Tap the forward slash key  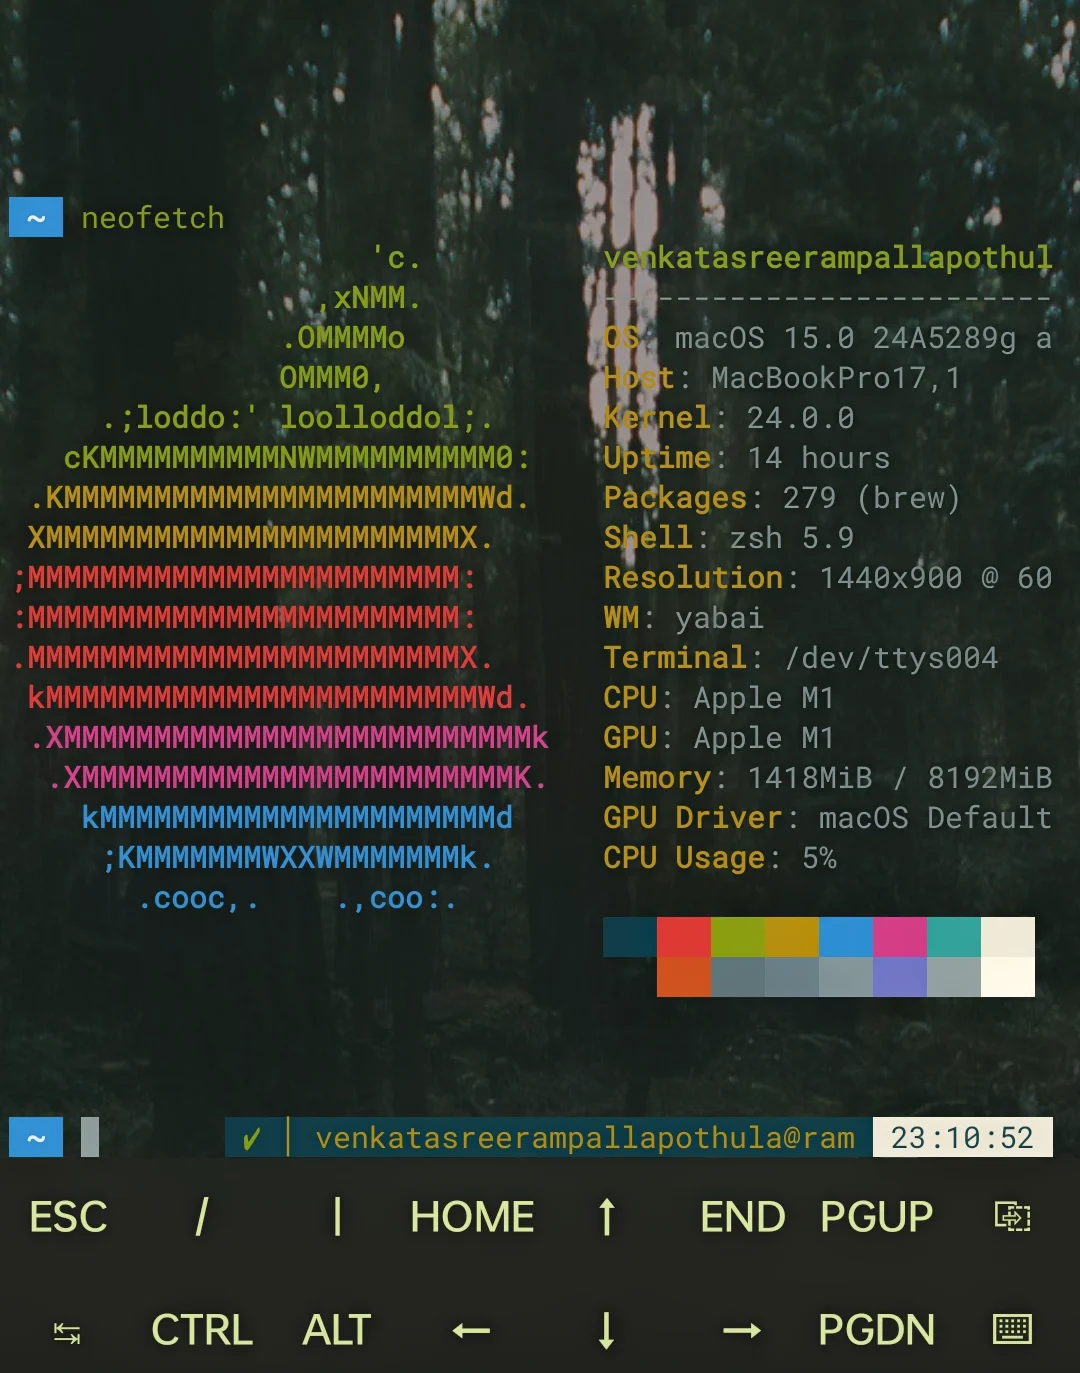coord(201,1216)
